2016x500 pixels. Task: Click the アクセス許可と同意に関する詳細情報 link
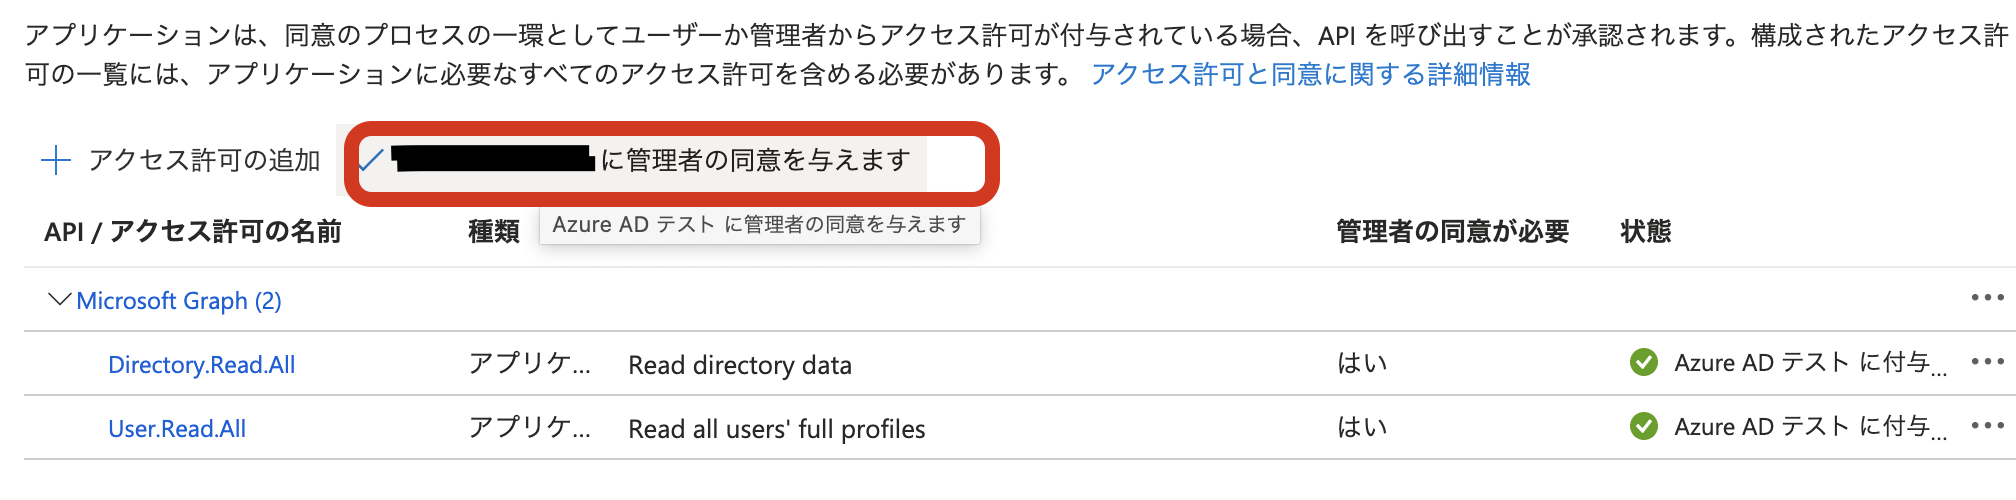(x=1310, y=74)
